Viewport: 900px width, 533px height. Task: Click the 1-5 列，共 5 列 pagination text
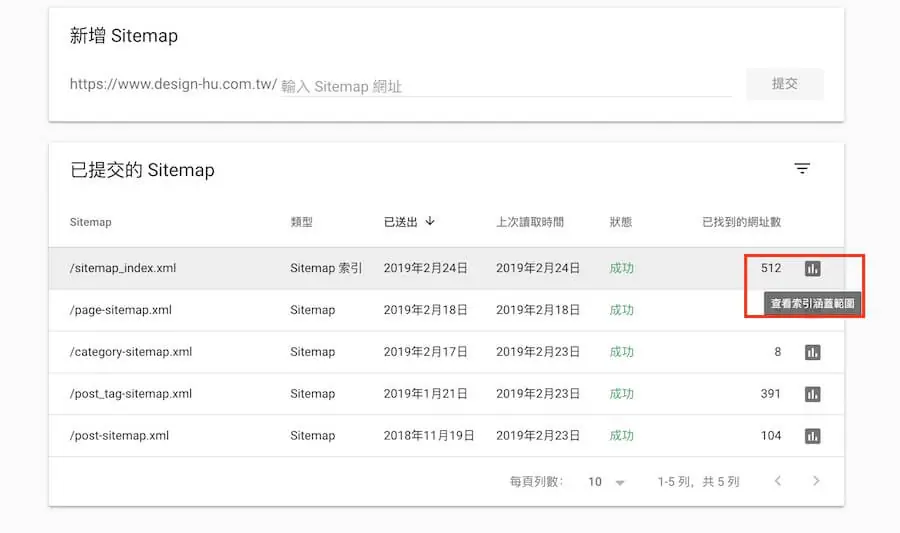pyautogui.click(x=698, y=481)
